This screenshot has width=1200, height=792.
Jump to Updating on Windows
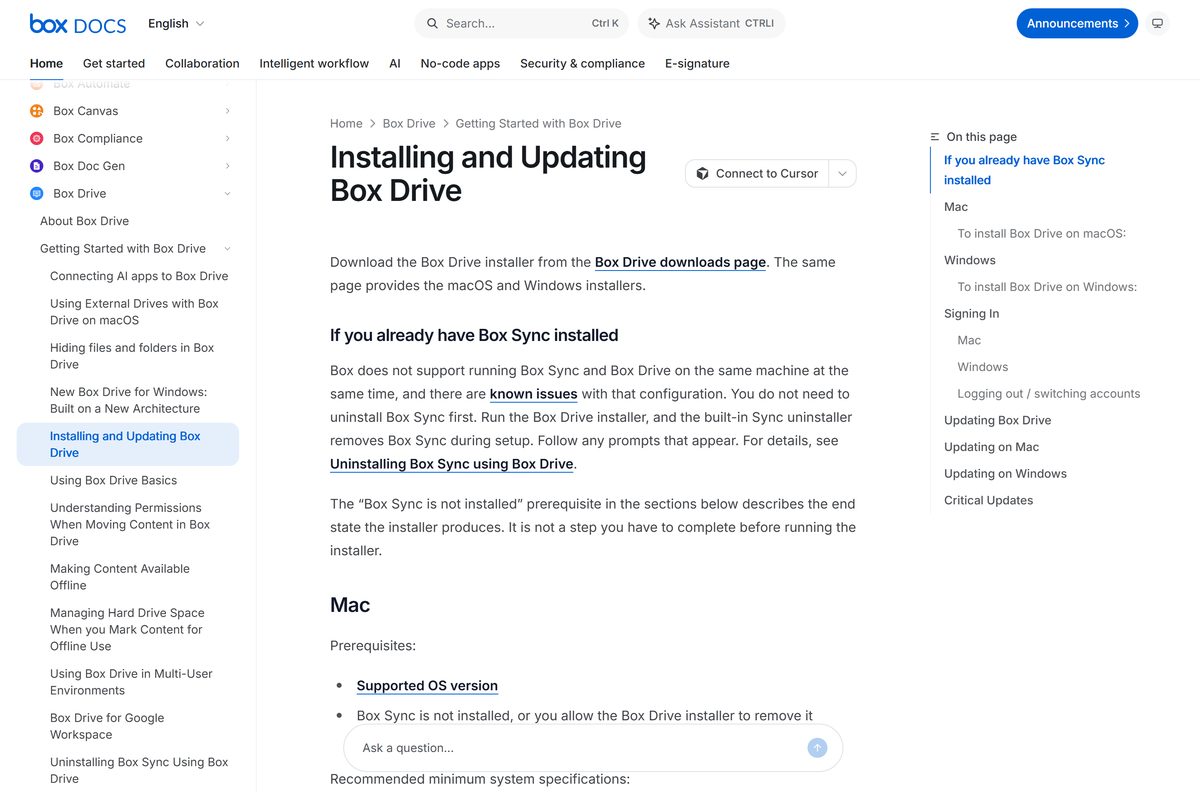[1005, 474]
